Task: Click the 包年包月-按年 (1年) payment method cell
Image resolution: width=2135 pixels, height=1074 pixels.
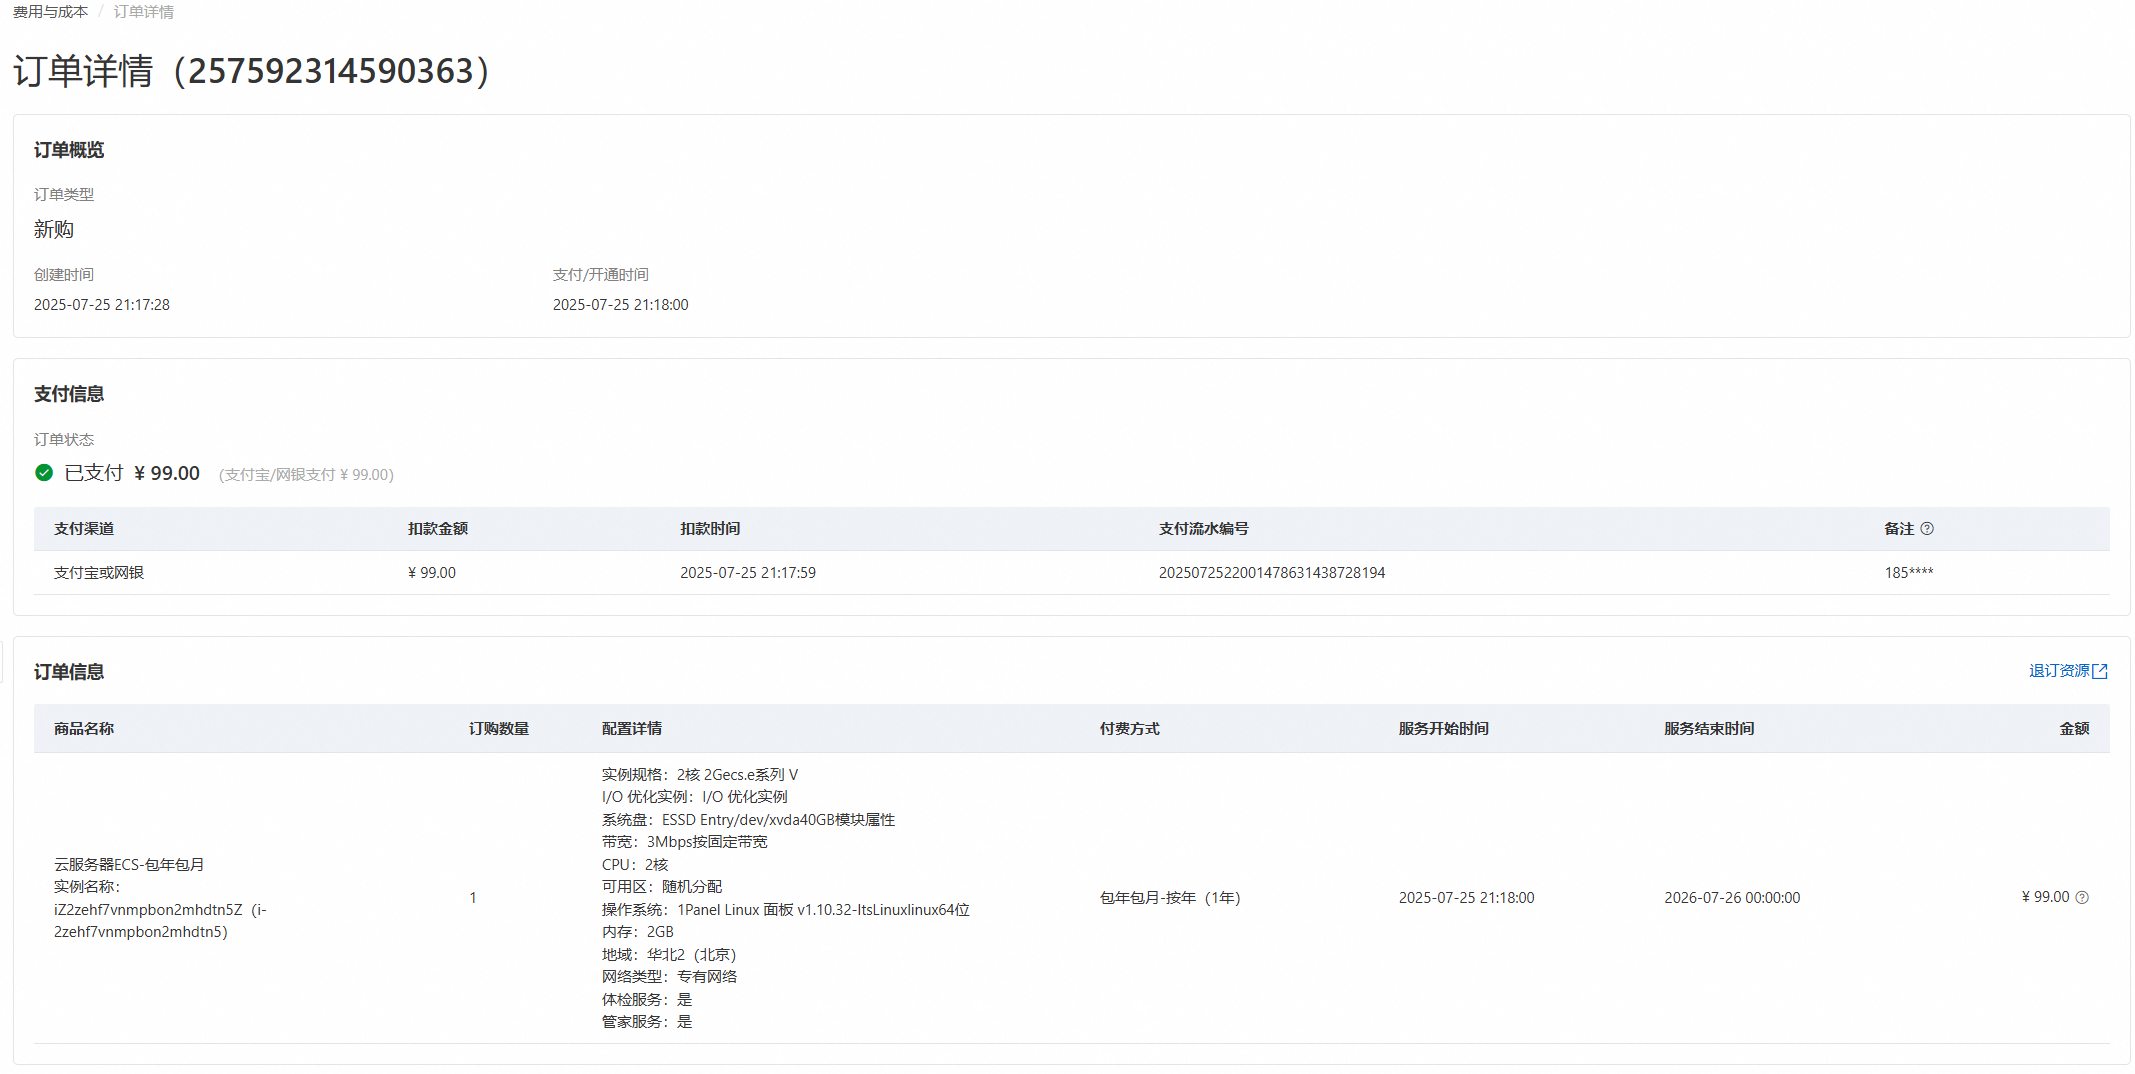Action: 1169,898
